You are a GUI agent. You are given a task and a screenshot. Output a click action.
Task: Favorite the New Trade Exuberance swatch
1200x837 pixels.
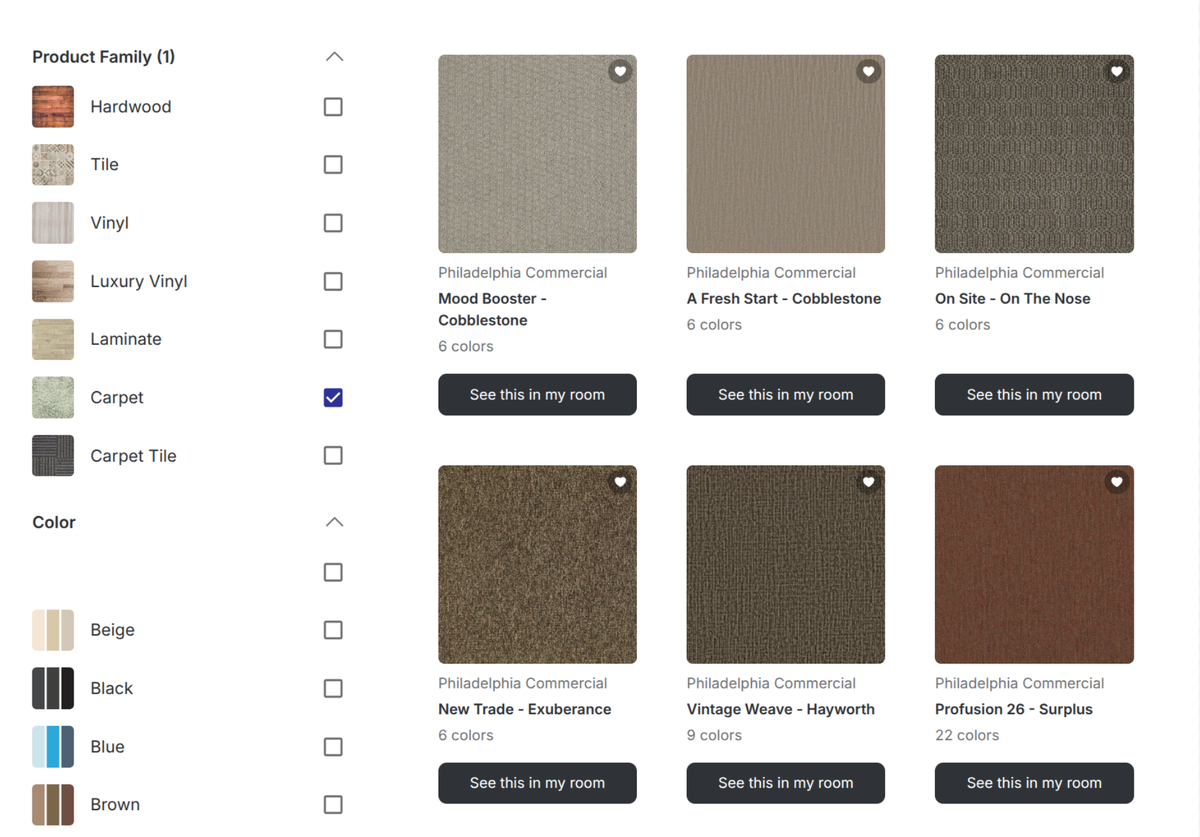click(620, 482)
